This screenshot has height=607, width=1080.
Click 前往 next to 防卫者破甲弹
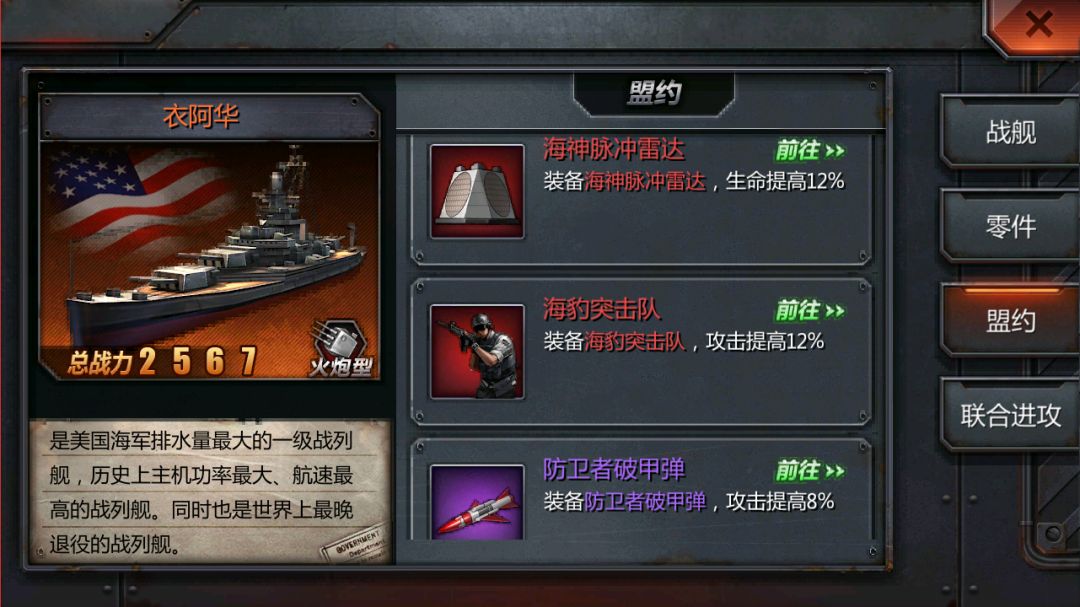(x=810, y=471)
